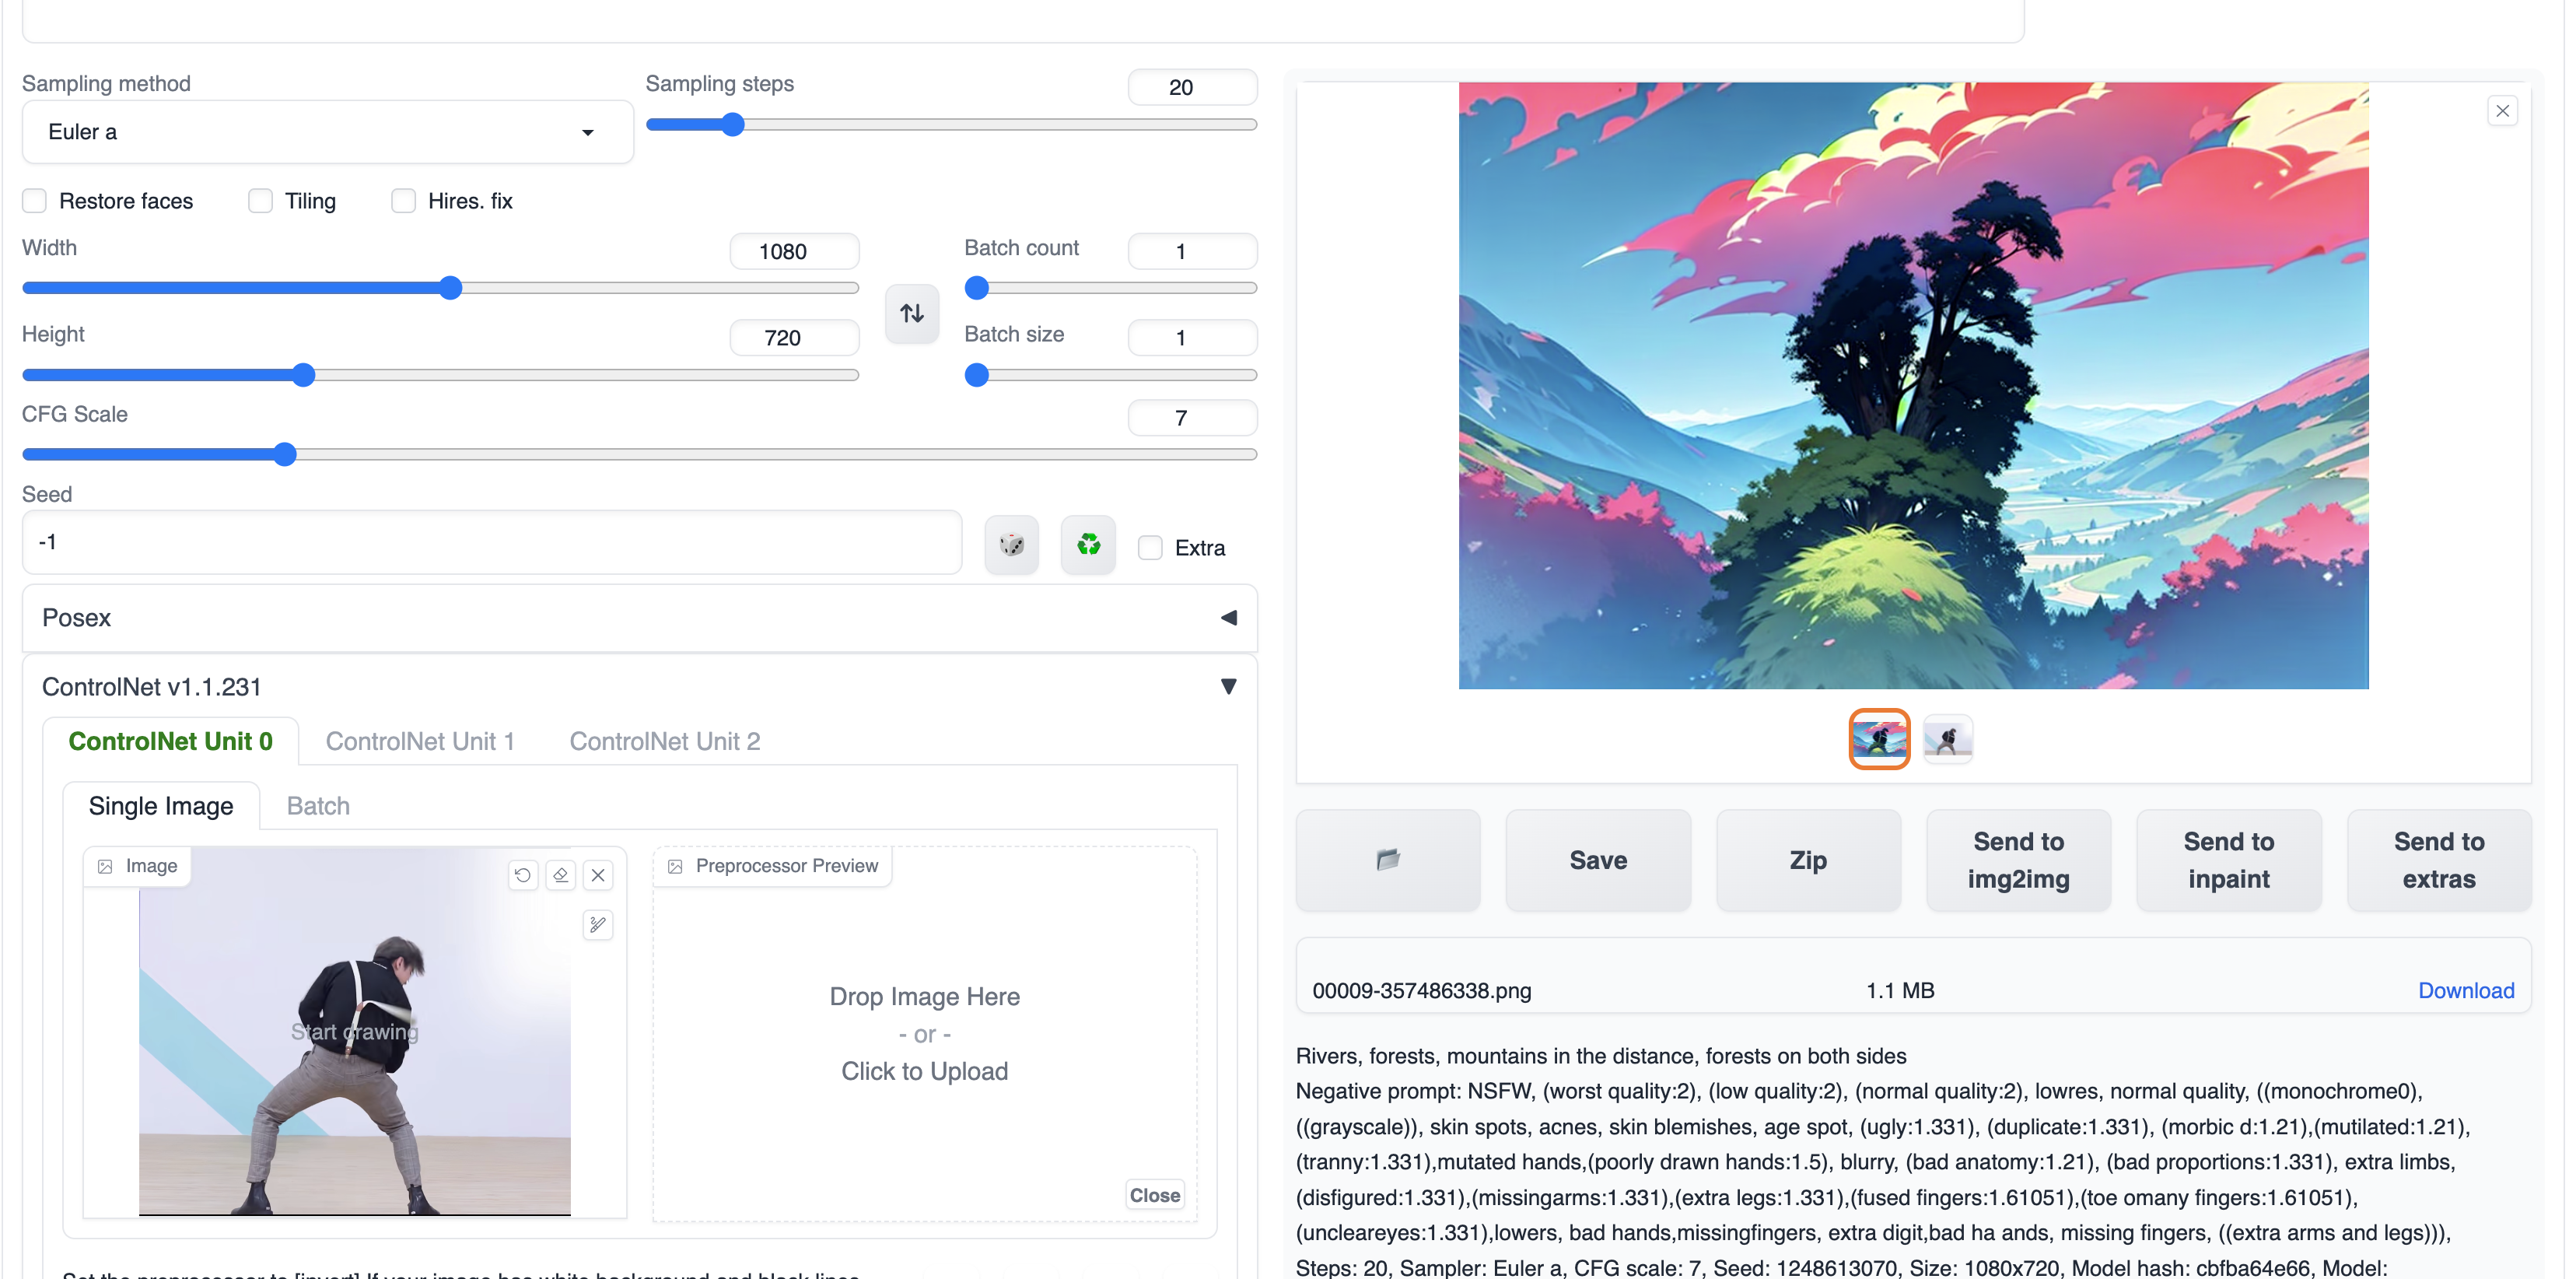Open output folder icon button
The image size is (2576, 1279).
point(1387,859)
